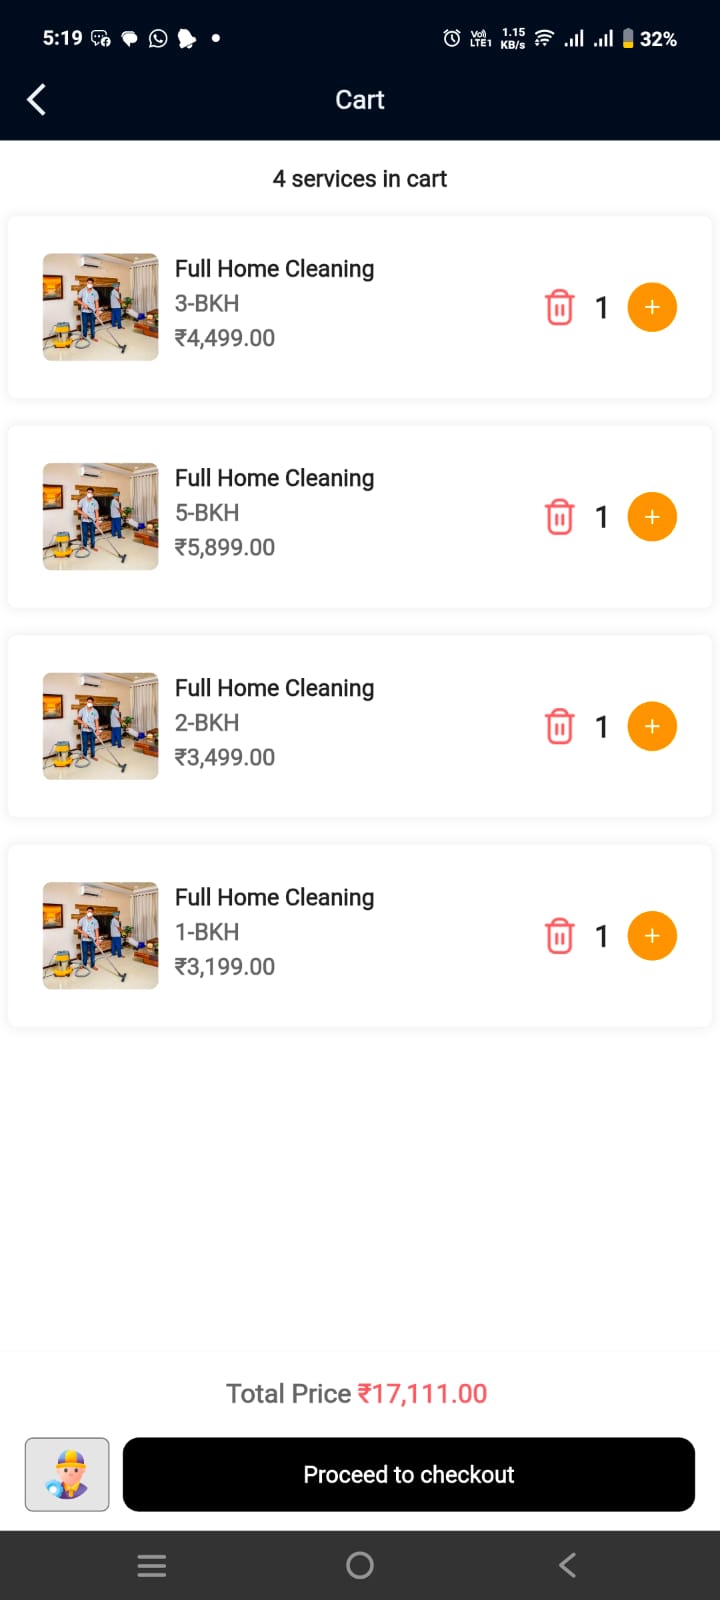Tap trash icon for 2-BKH service
Screen dimensions: 720x1600
[560, 726]
